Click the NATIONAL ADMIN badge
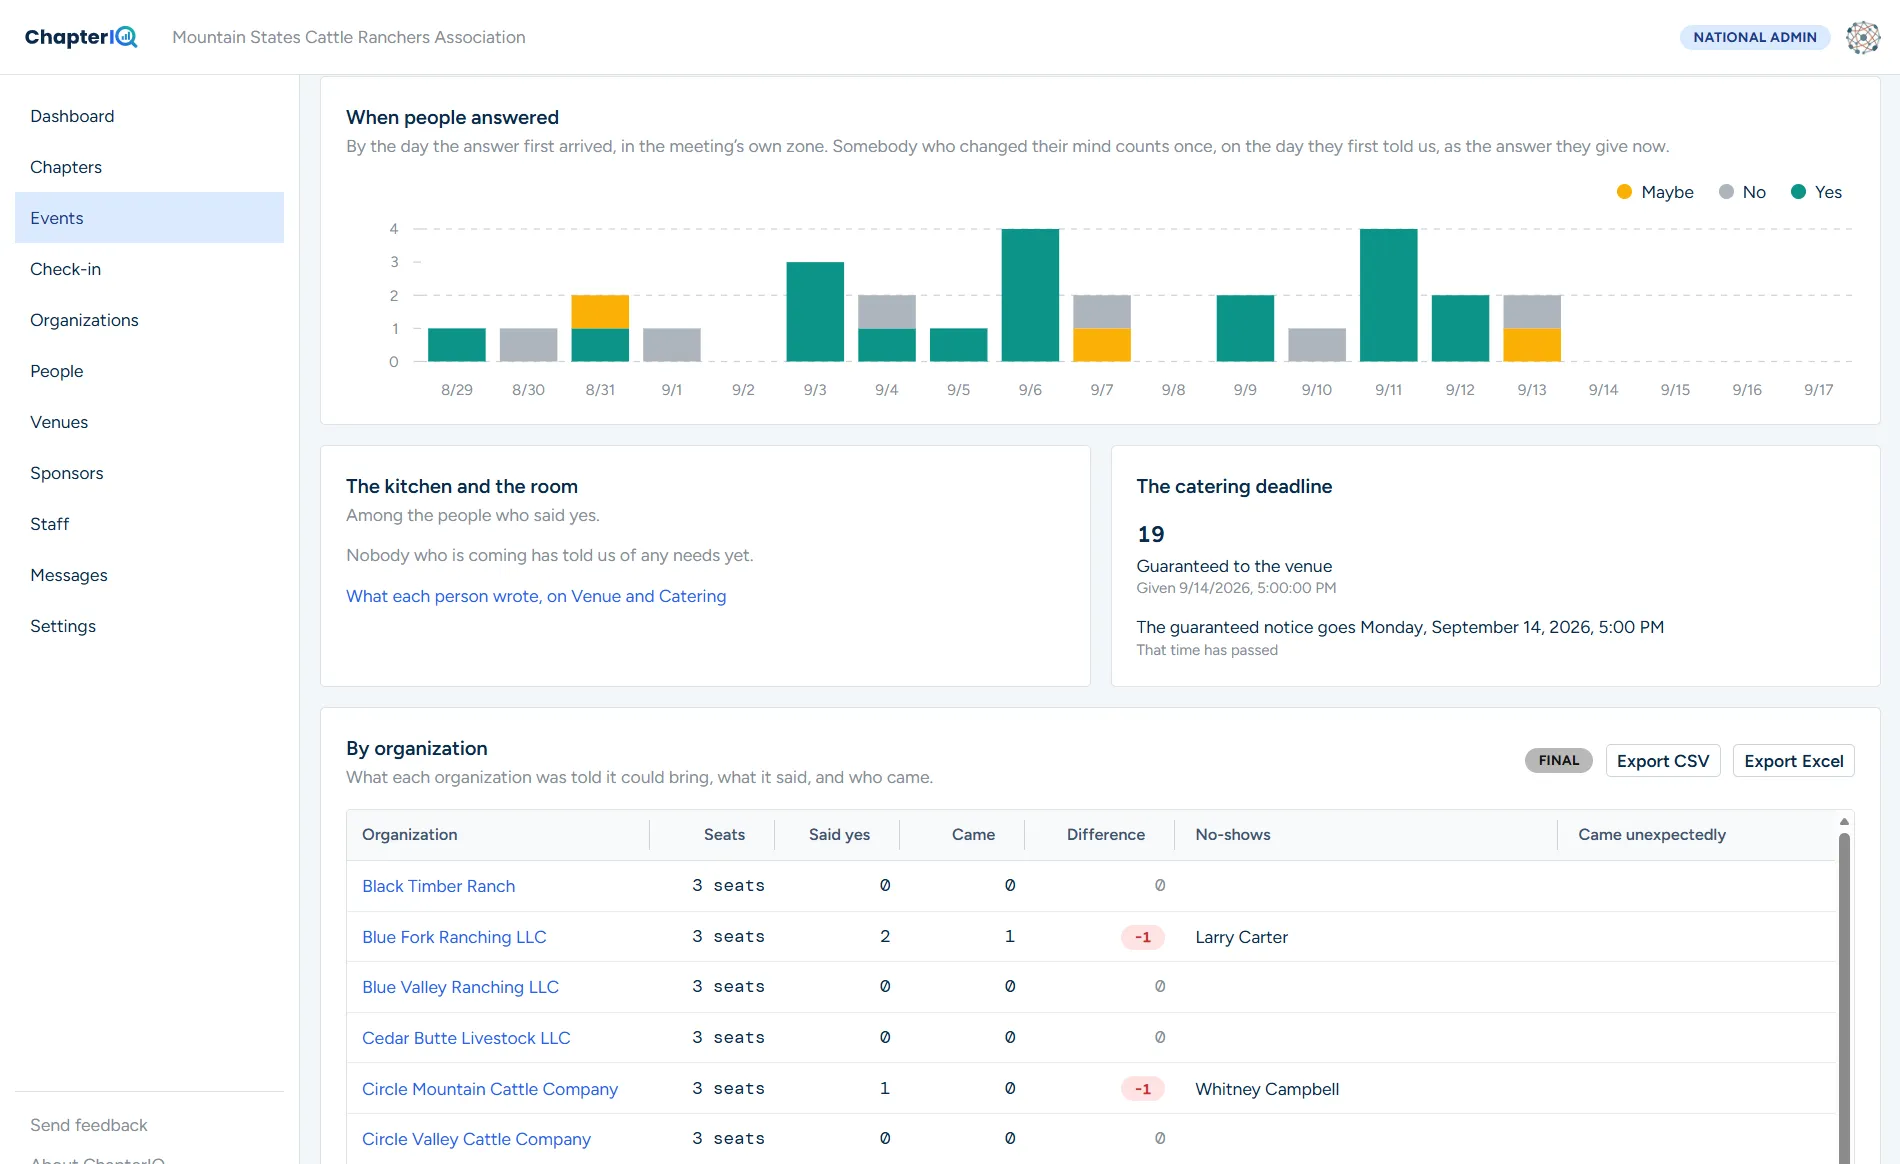Viewport: 1900px width, 1164px height. coord(1754,37)
